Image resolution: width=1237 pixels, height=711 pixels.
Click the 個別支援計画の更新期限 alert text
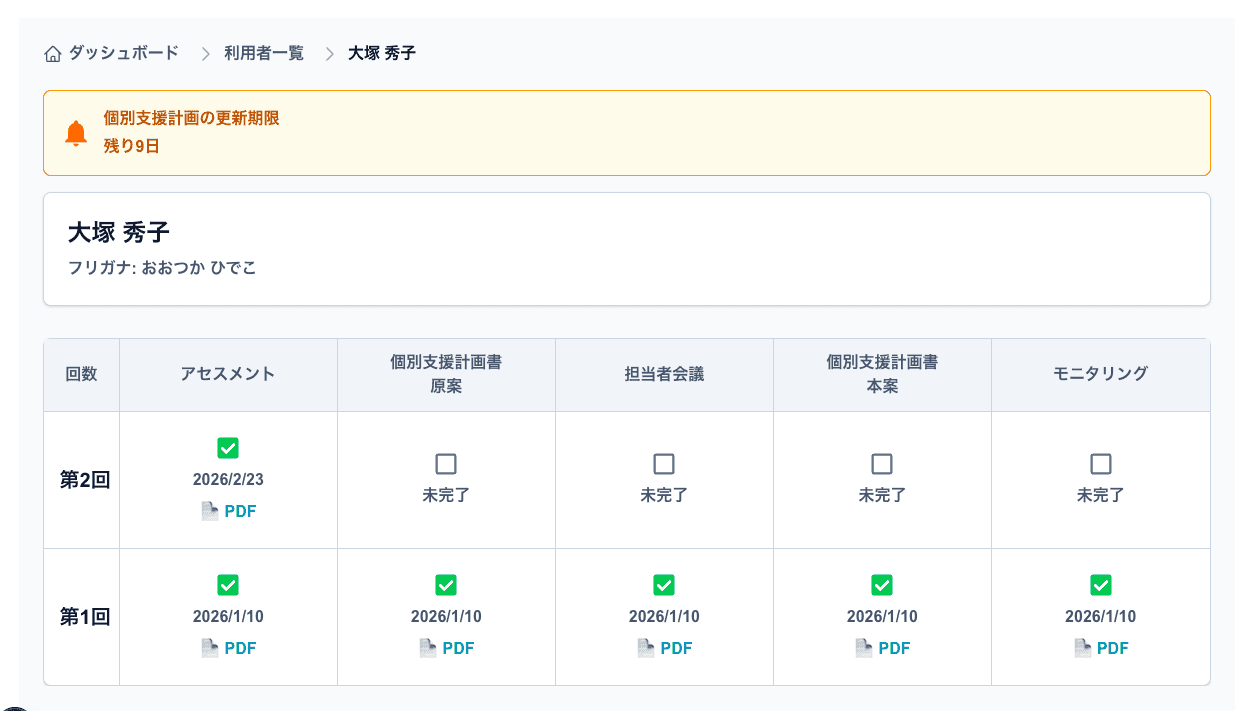[191, 118]
